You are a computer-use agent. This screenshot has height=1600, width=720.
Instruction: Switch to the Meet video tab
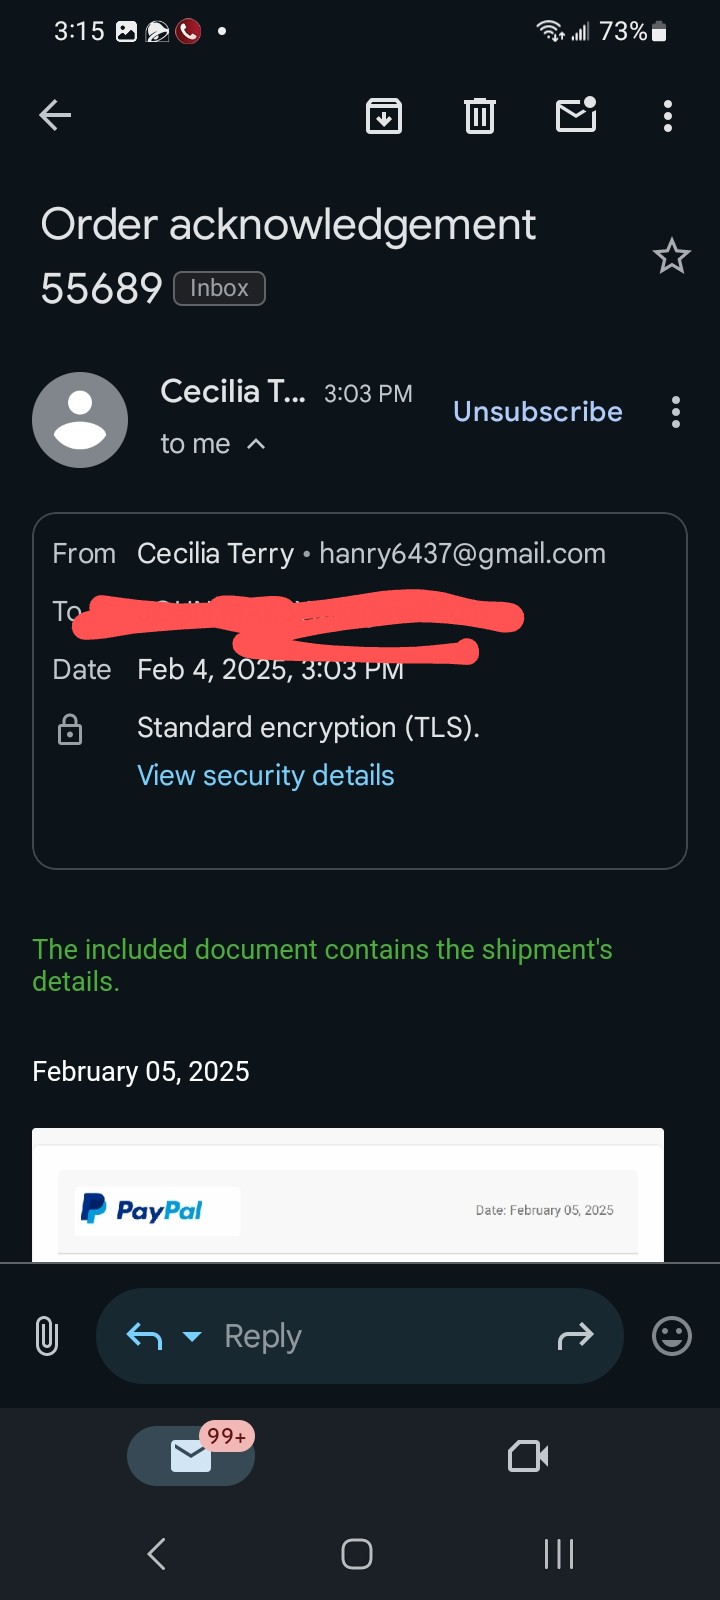click(x=528, y=1456)
